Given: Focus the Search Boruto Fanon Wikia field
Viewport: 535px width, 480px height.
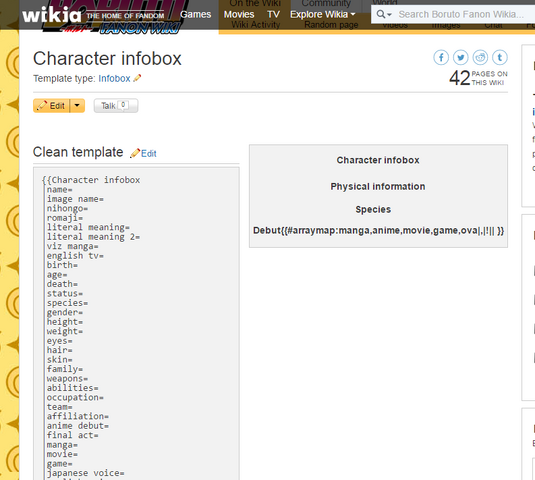Looking at the screenshot, I should [461, 14].
